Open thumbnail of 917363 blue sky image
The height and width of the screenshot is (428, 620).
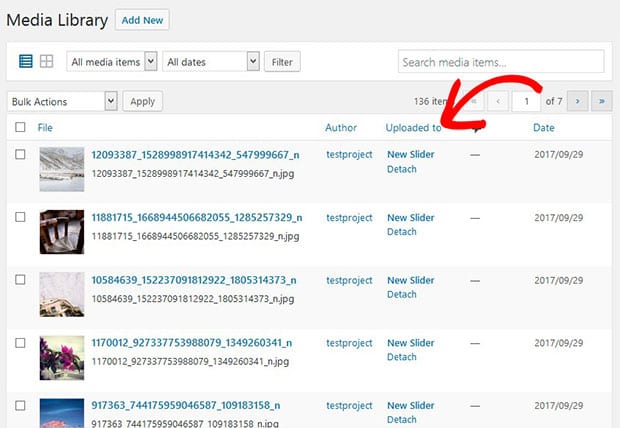pyautogui.click(x=62, y=413)
